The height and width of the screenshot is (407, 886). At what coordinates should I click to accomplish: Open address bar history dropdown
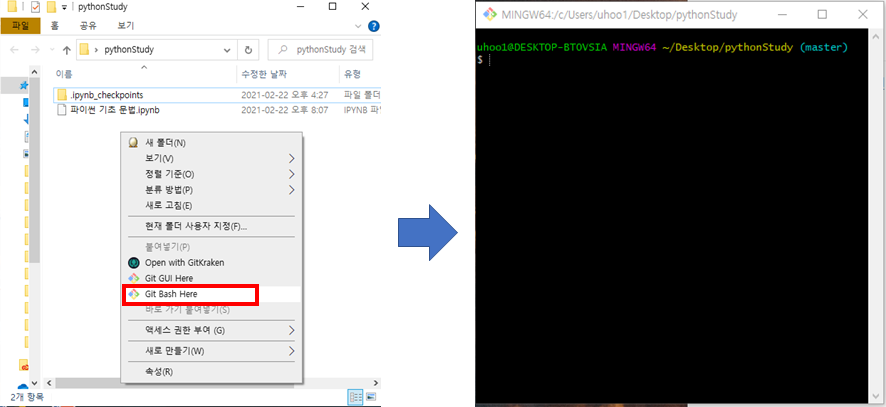coord(227,50)
